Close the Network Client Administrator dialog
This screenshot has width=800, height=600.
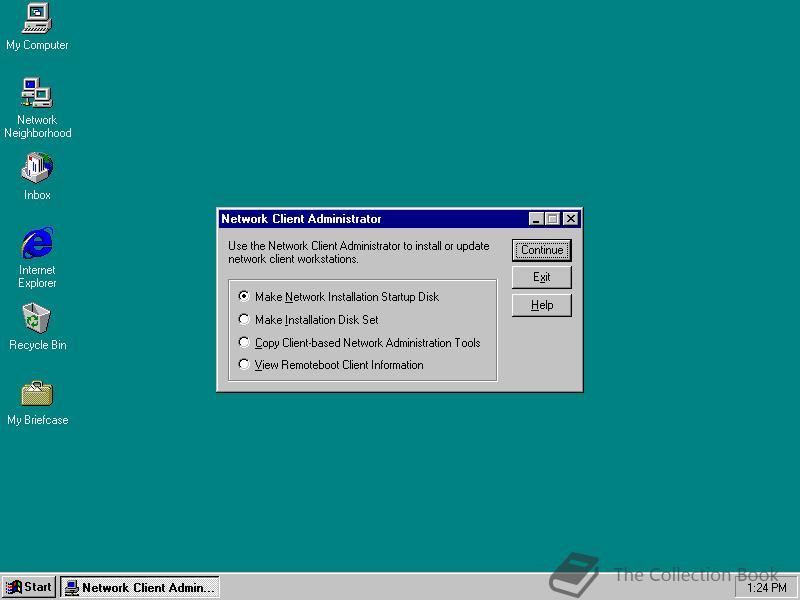tap(570, 219)
